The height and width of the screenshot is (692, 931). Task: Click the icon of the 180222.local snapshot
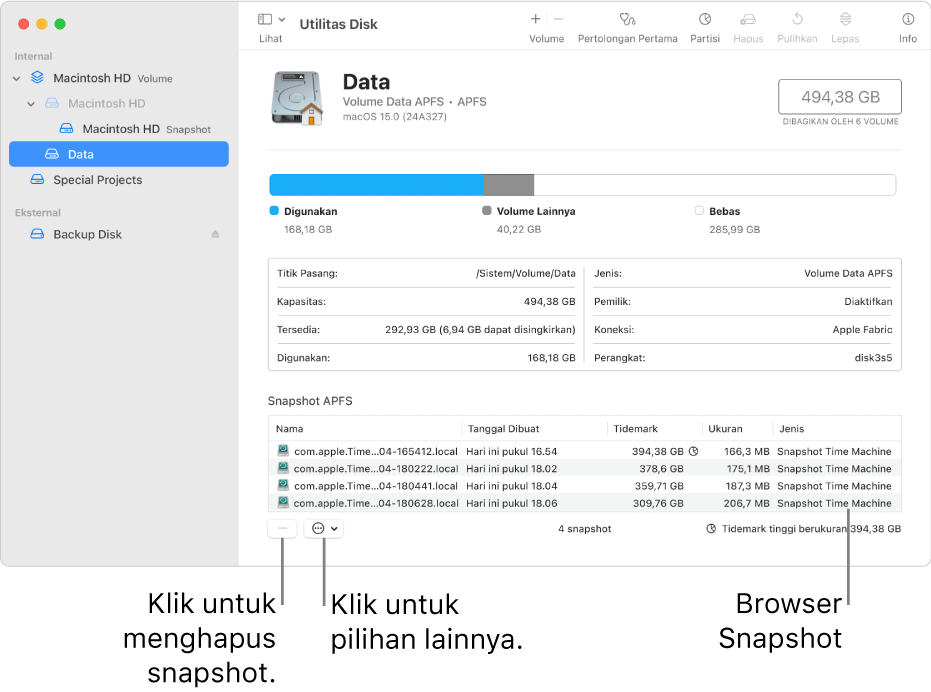coord(283,467)
